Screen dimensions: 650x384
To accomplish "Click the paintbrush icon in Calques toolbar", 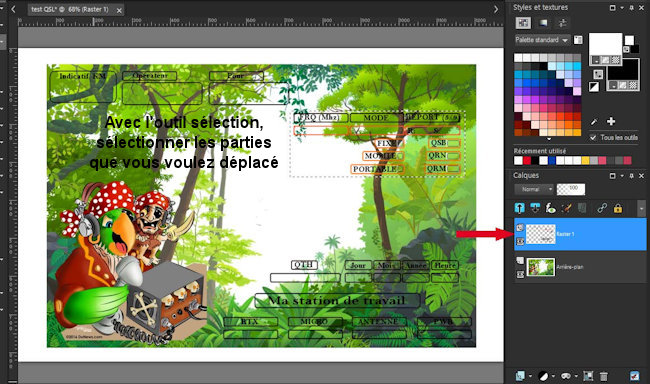I will [566, 208].
